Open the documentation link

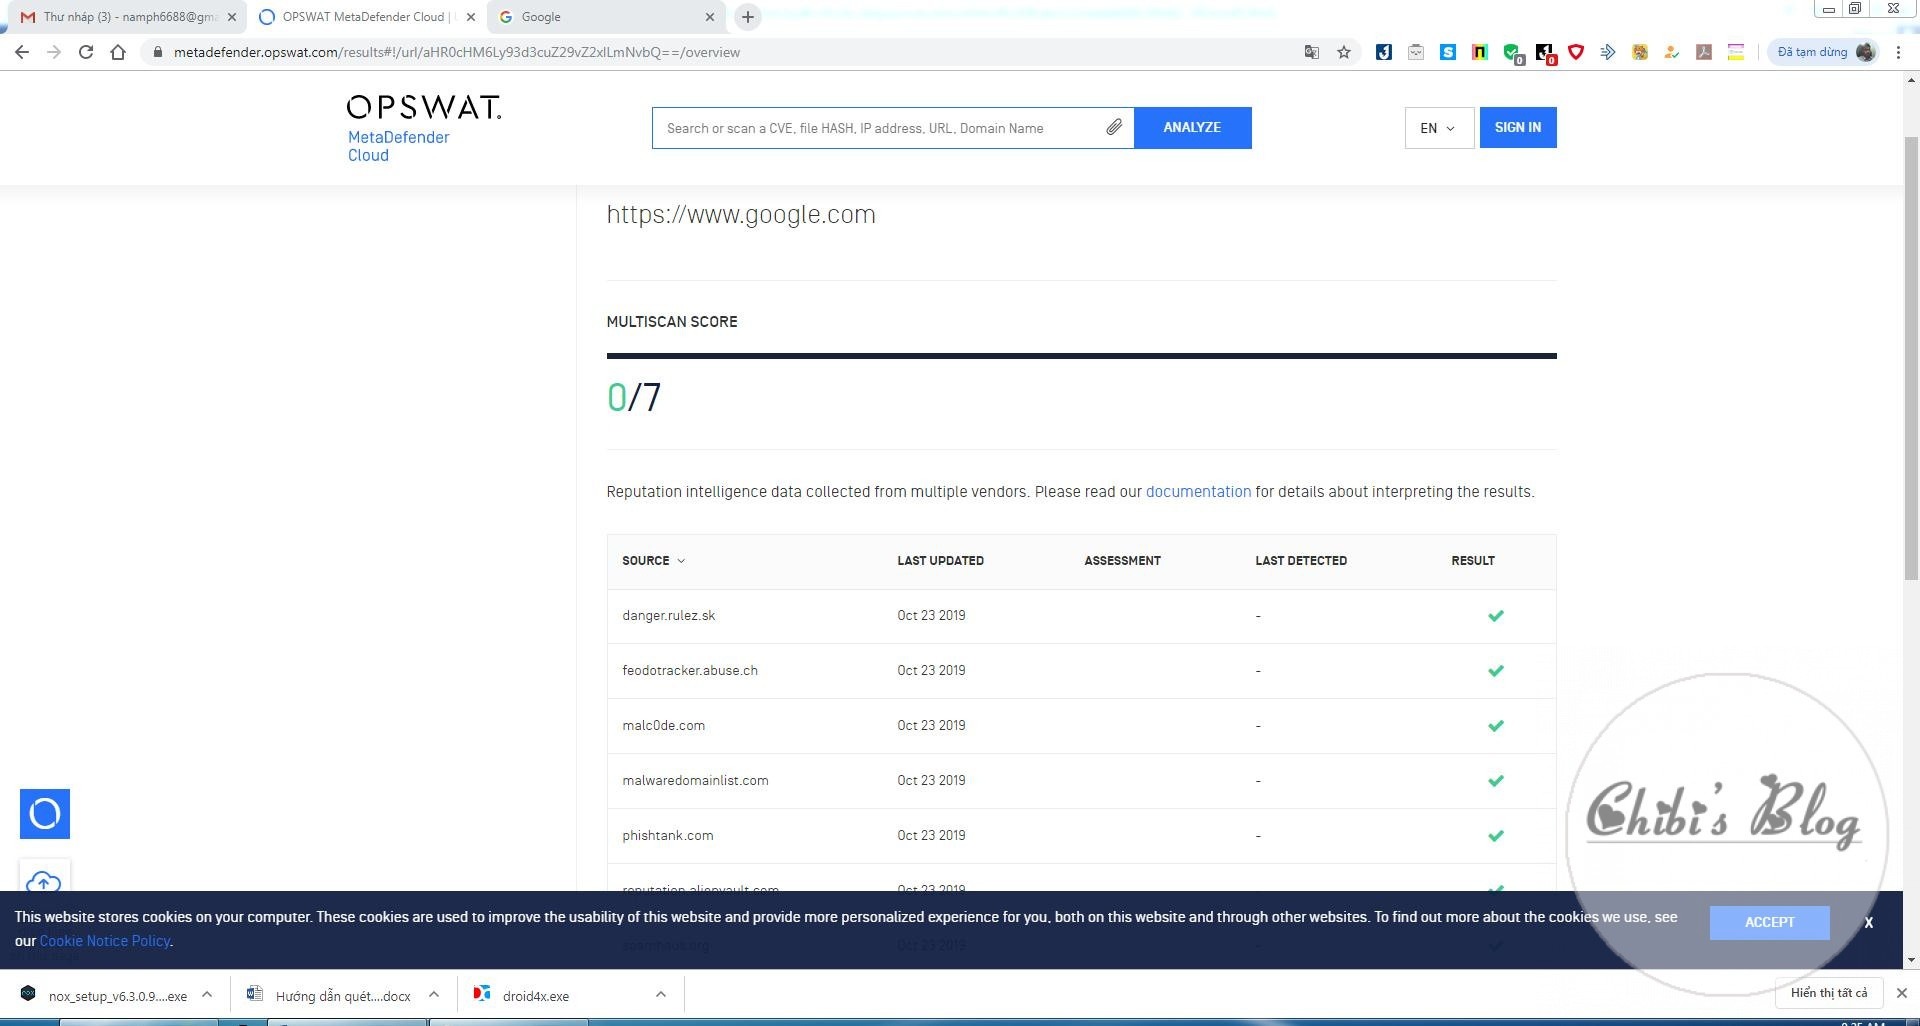pyautogui.click(x=1198, y=492)
